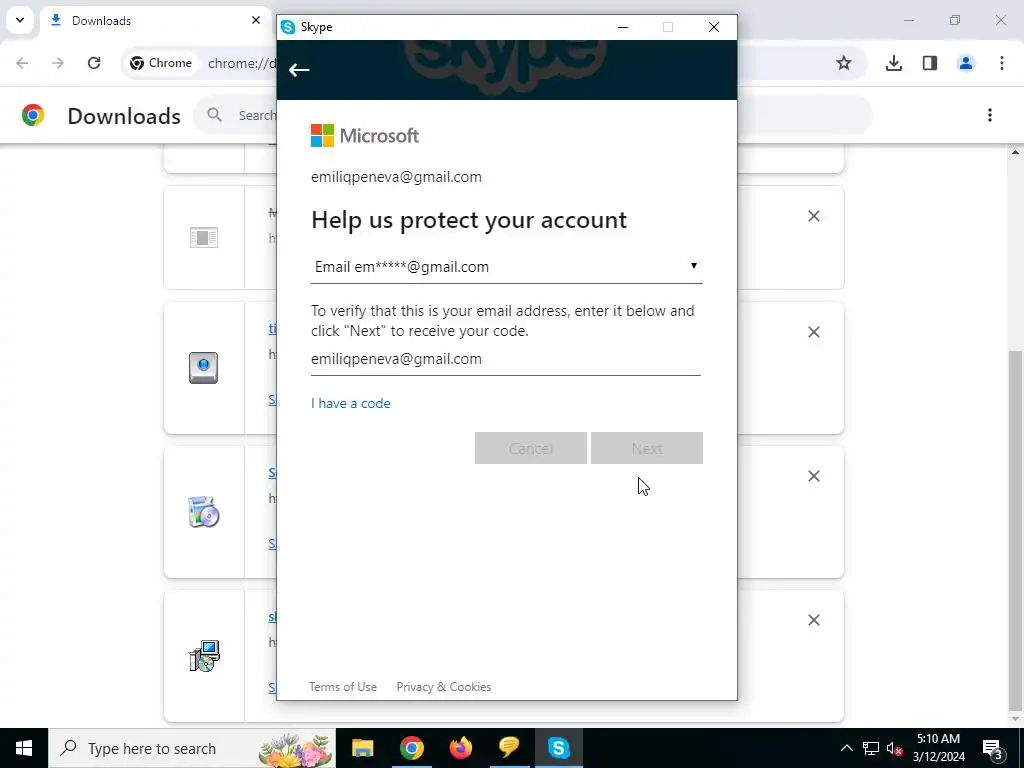1024x768 pixels.
Task: Click the Chrome site info chip
Action: 161,63
